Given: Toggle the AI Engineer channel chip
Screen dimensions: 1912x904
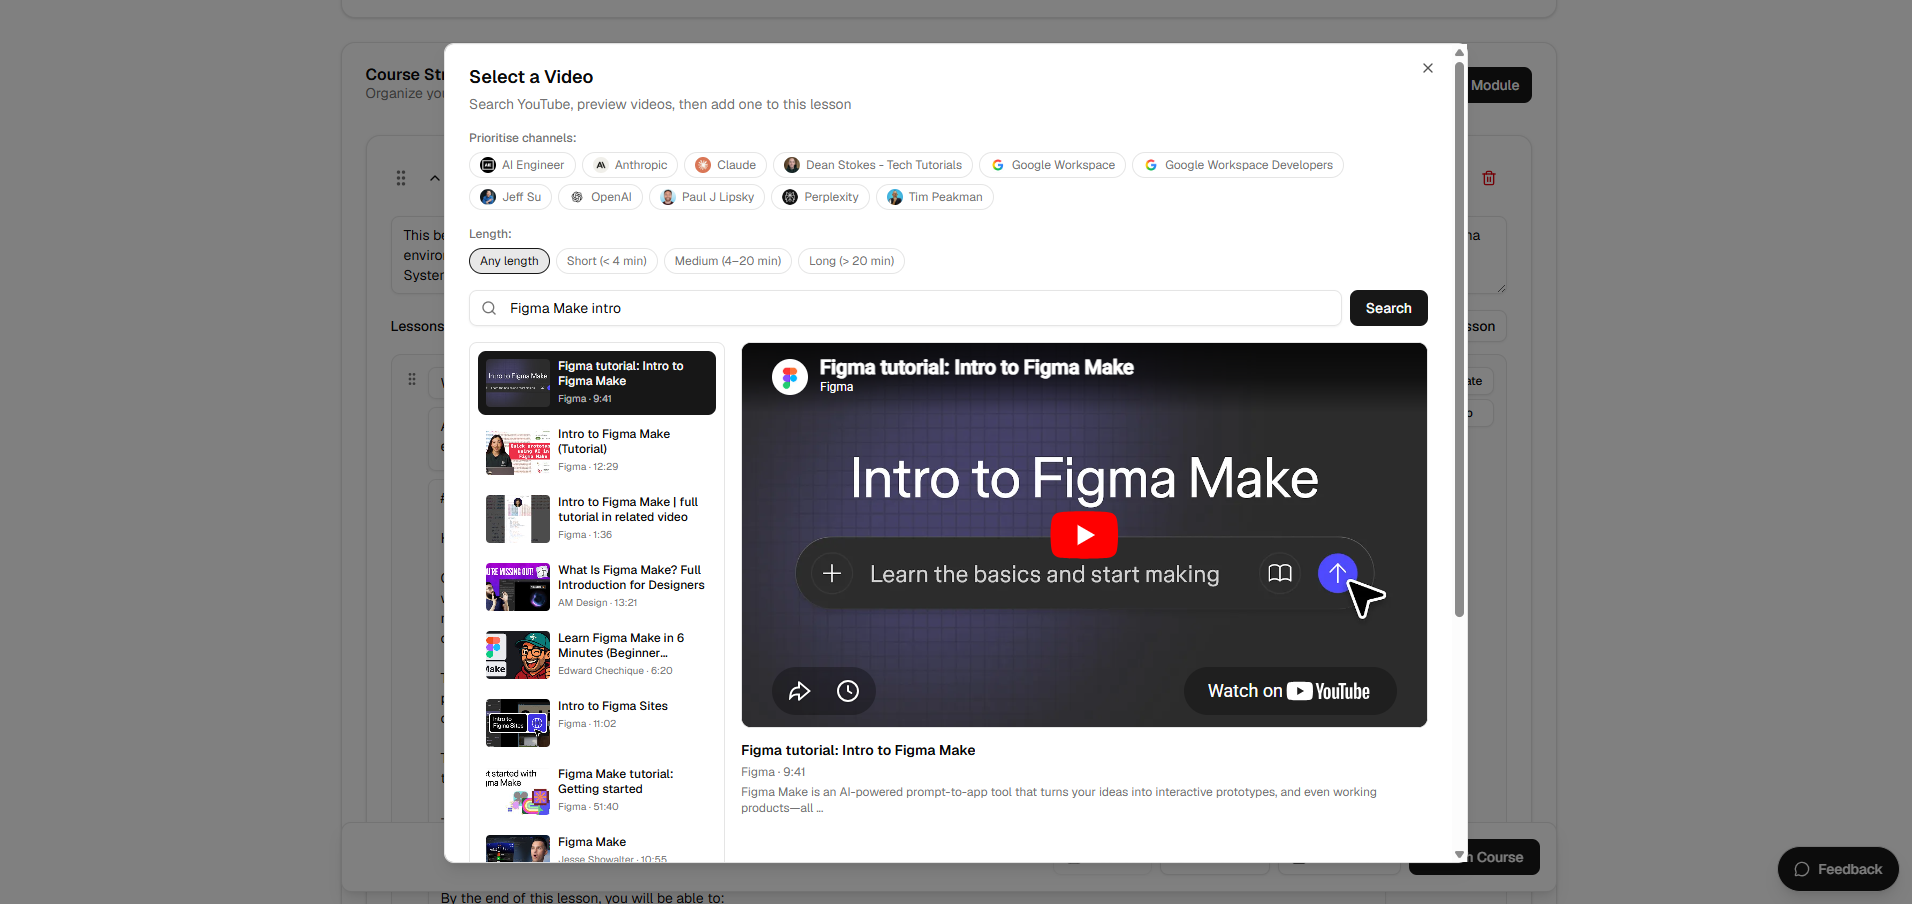Looking at the screenshot, I should pos(522,165).
